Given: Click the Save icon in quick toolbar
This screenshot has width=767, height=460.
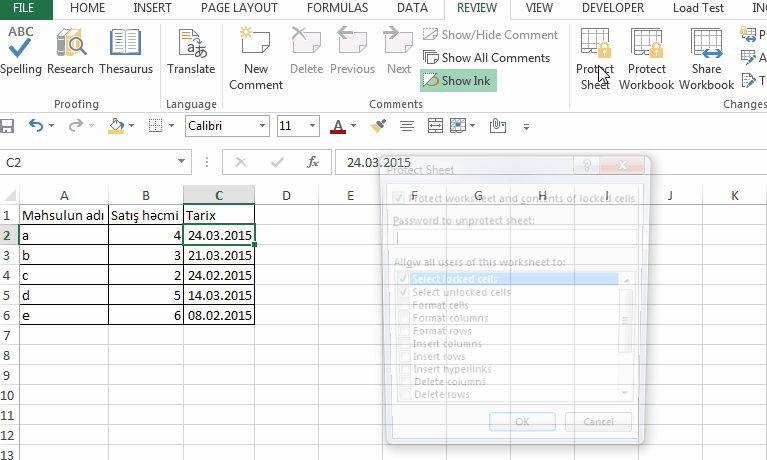Looking at the screenshot, I should [8, 126].
